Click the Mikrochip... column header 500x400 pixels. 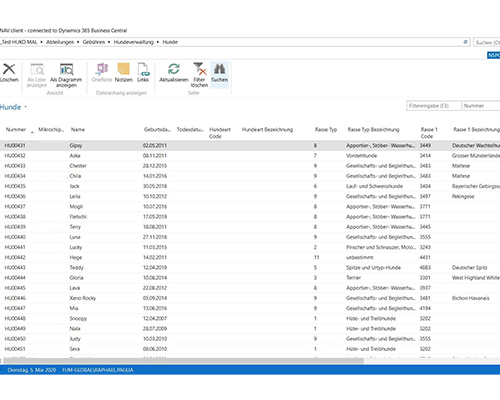point(51,130)
